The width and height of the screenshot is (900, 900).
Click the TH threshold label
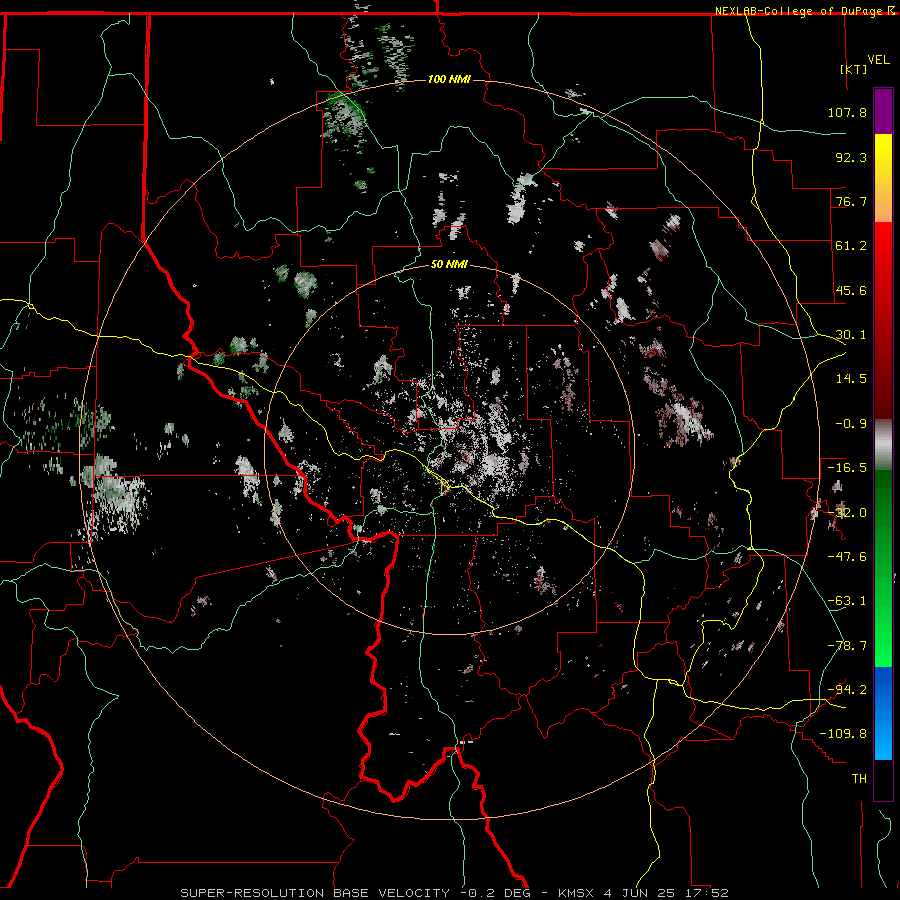(859, 779)
